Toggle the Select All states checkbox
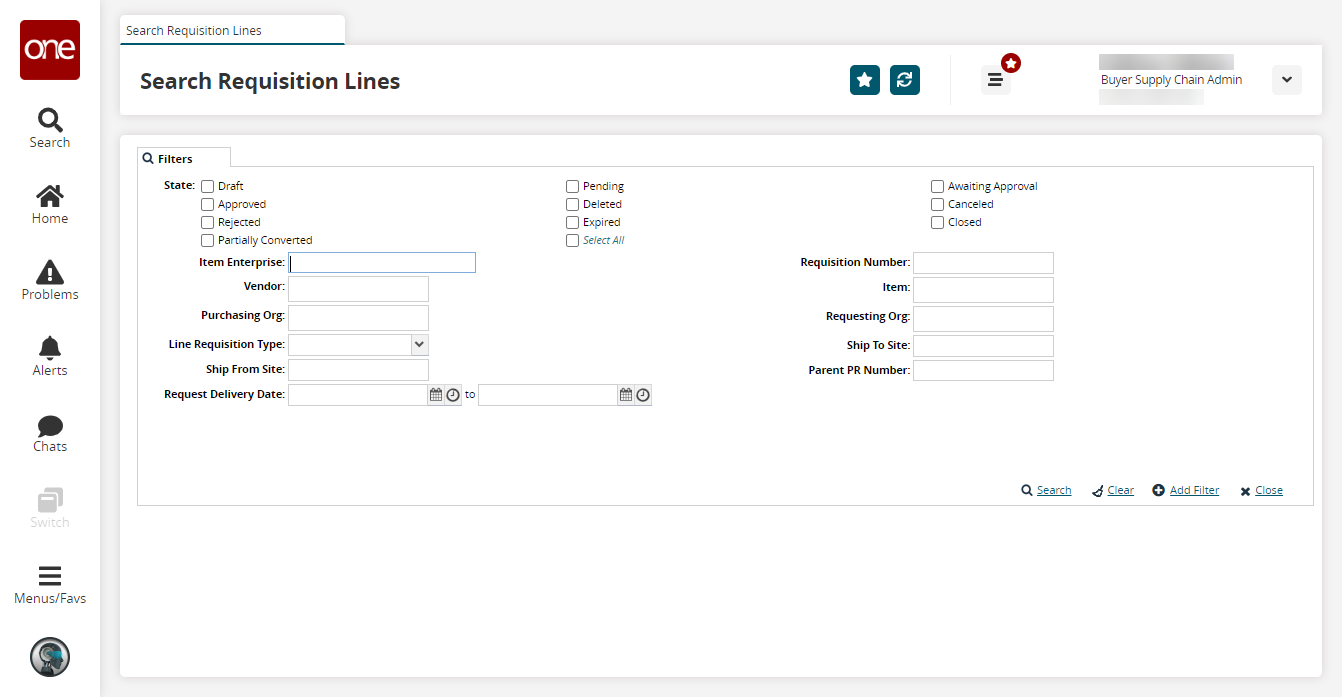This screenshot has width=1342, height=697. point(572,240)
